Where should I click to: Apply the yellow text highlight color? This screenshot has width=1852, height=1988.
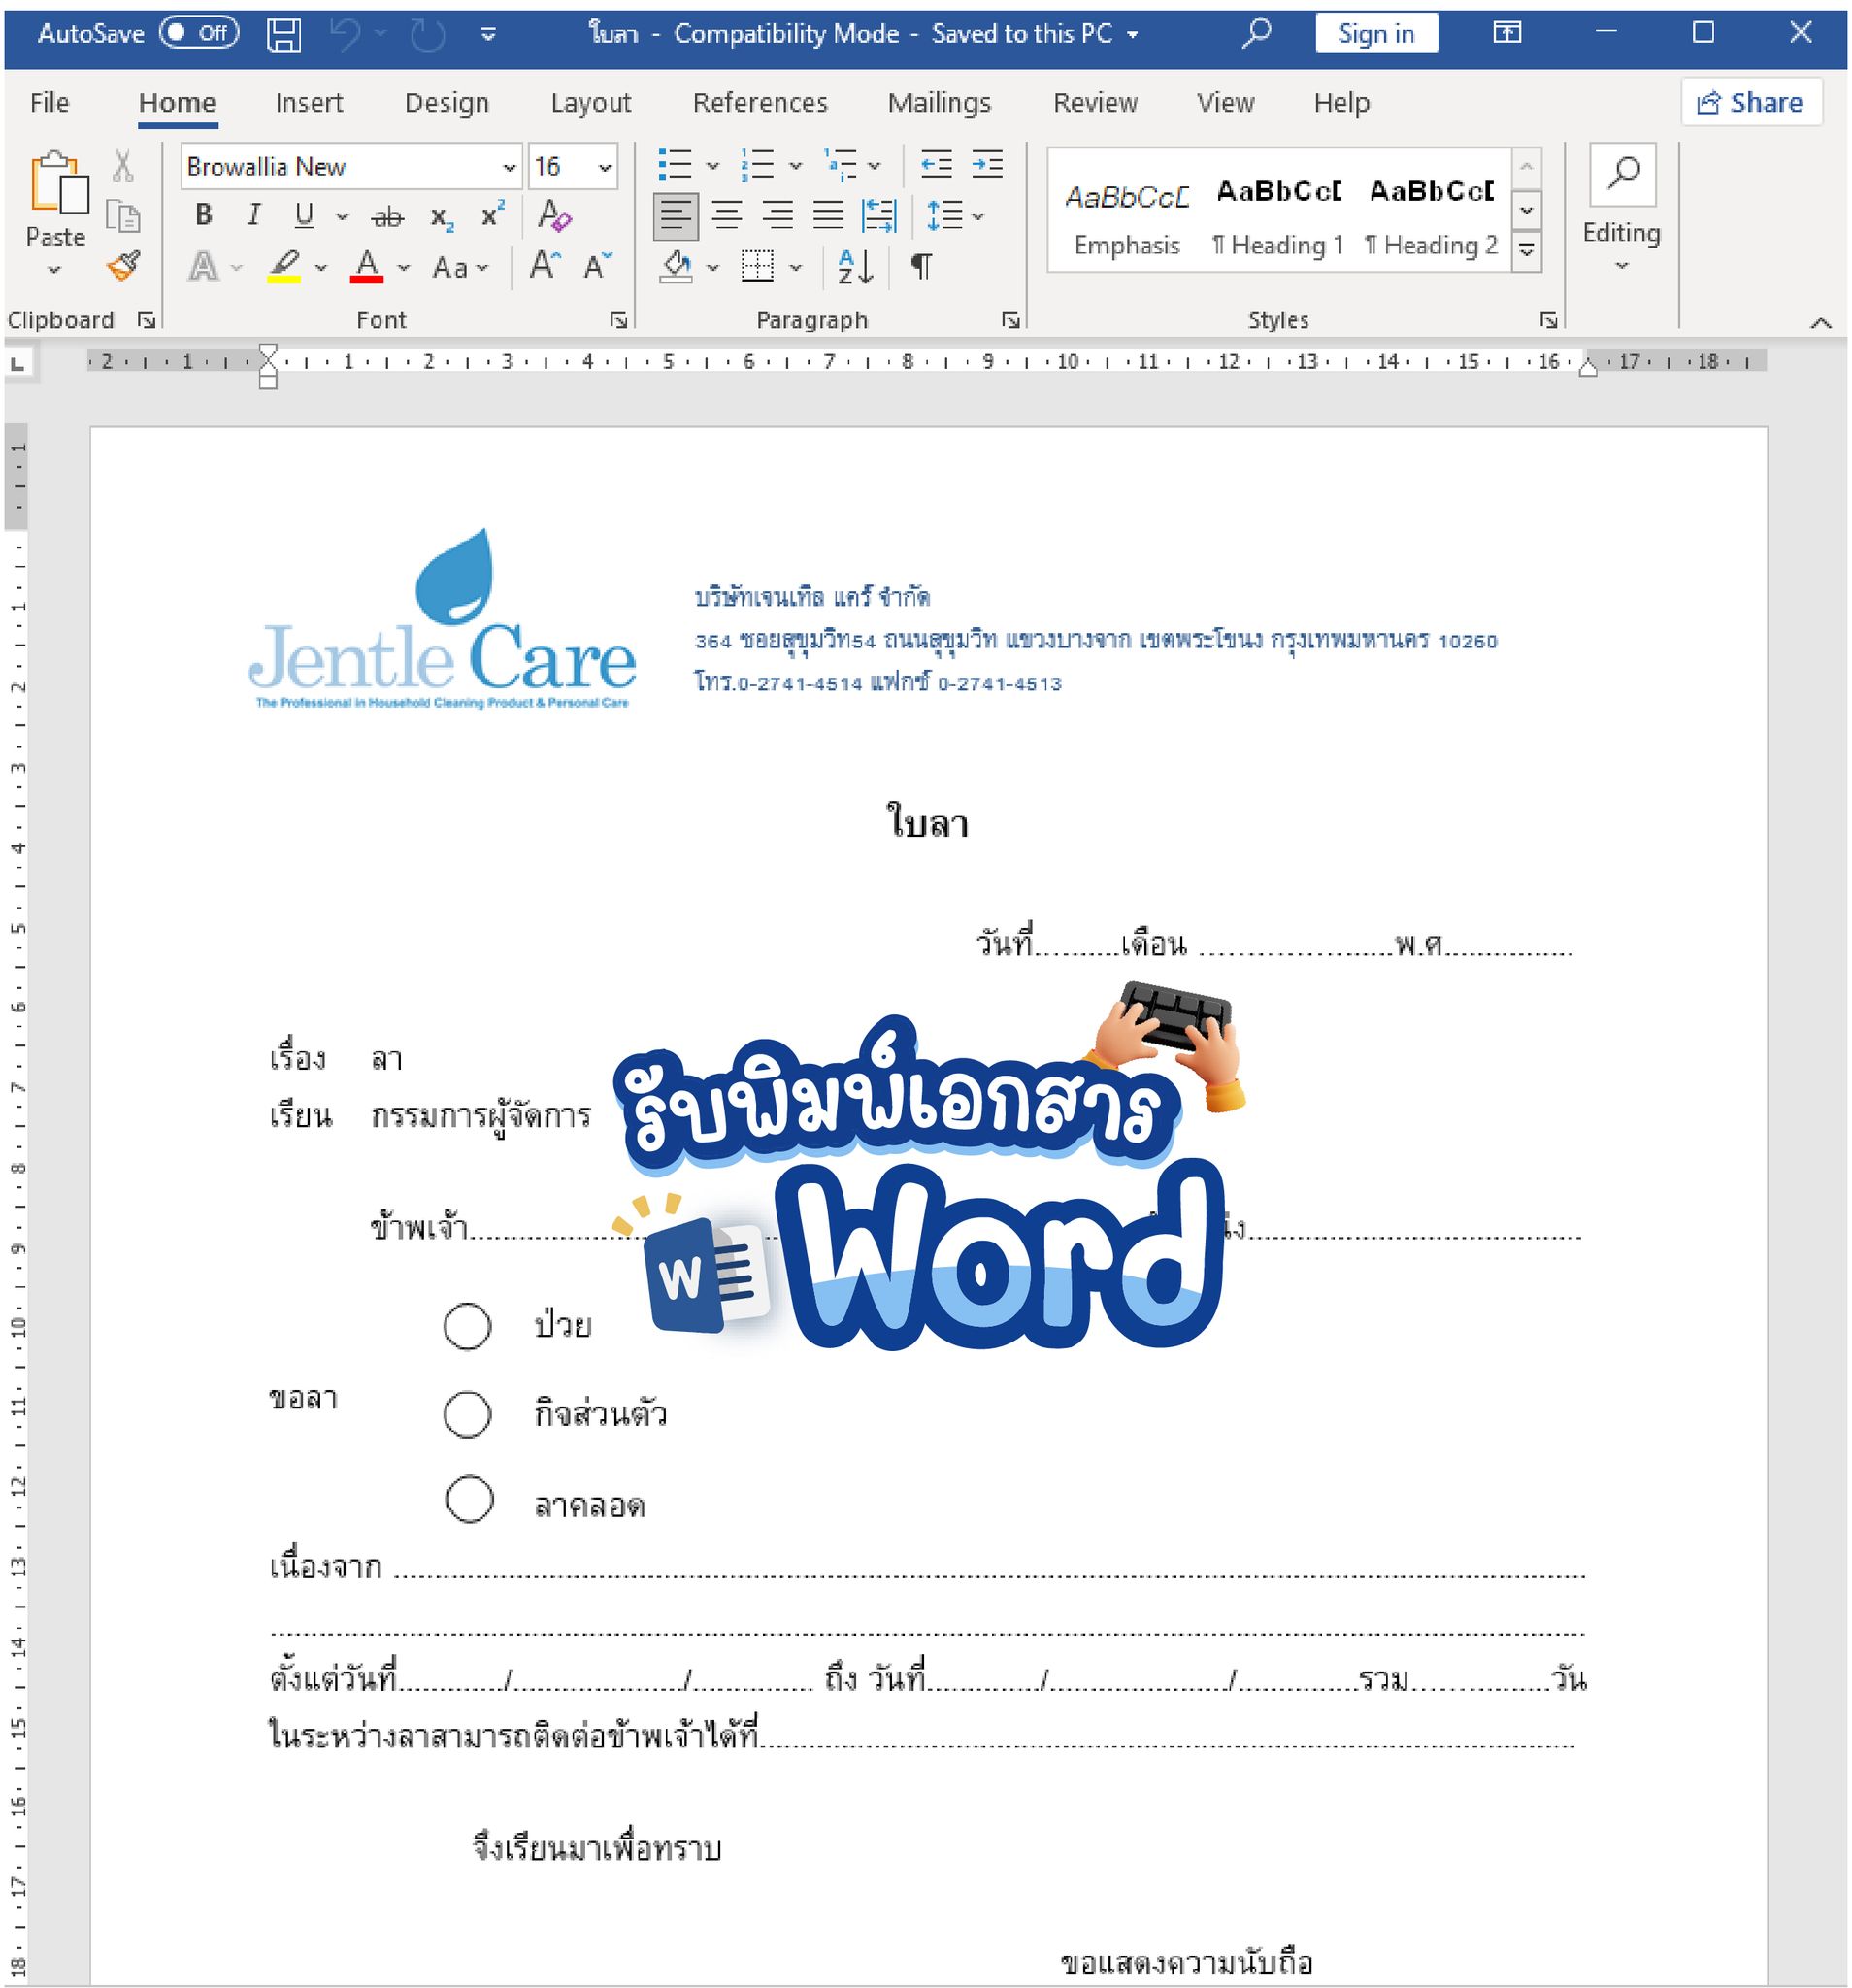click(x=284, y=267)
